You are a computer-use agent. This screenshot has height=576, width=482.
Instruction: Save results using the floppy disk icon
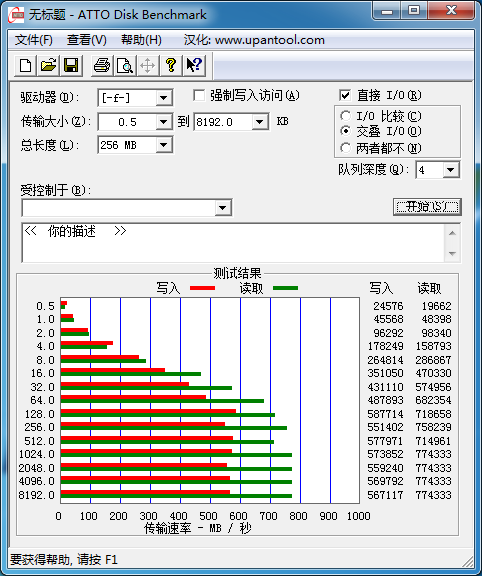[71, 66]
